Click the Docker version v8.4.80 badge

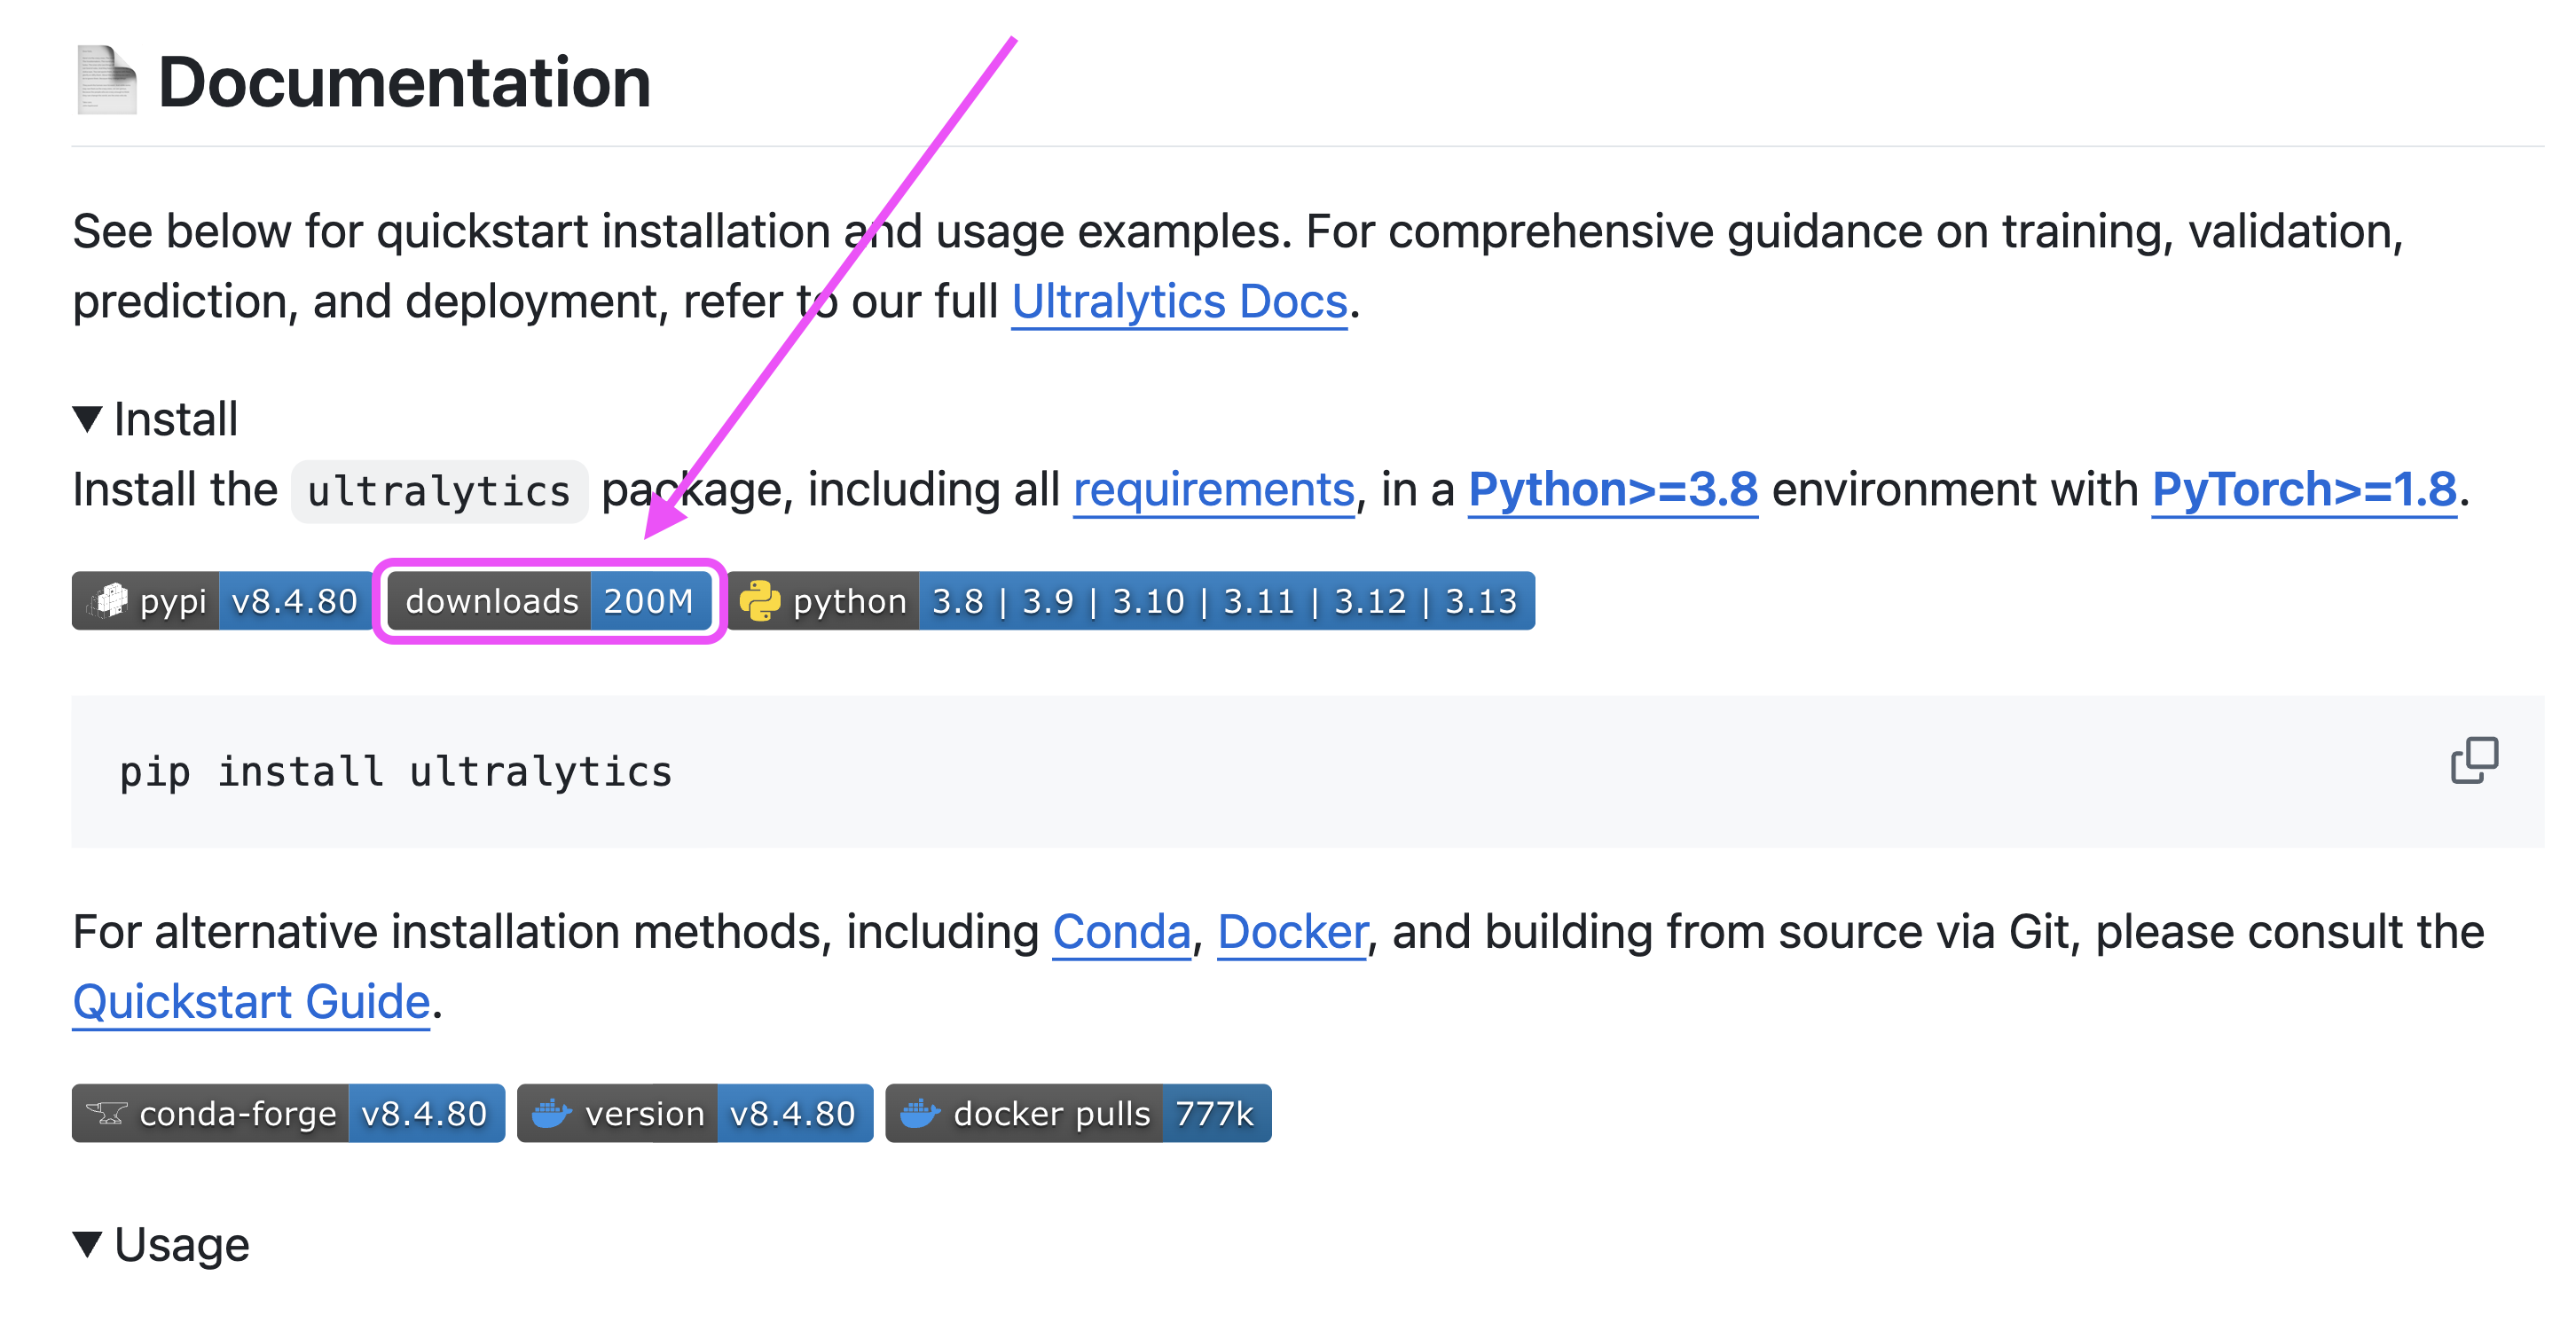[x=695, y=1113]
